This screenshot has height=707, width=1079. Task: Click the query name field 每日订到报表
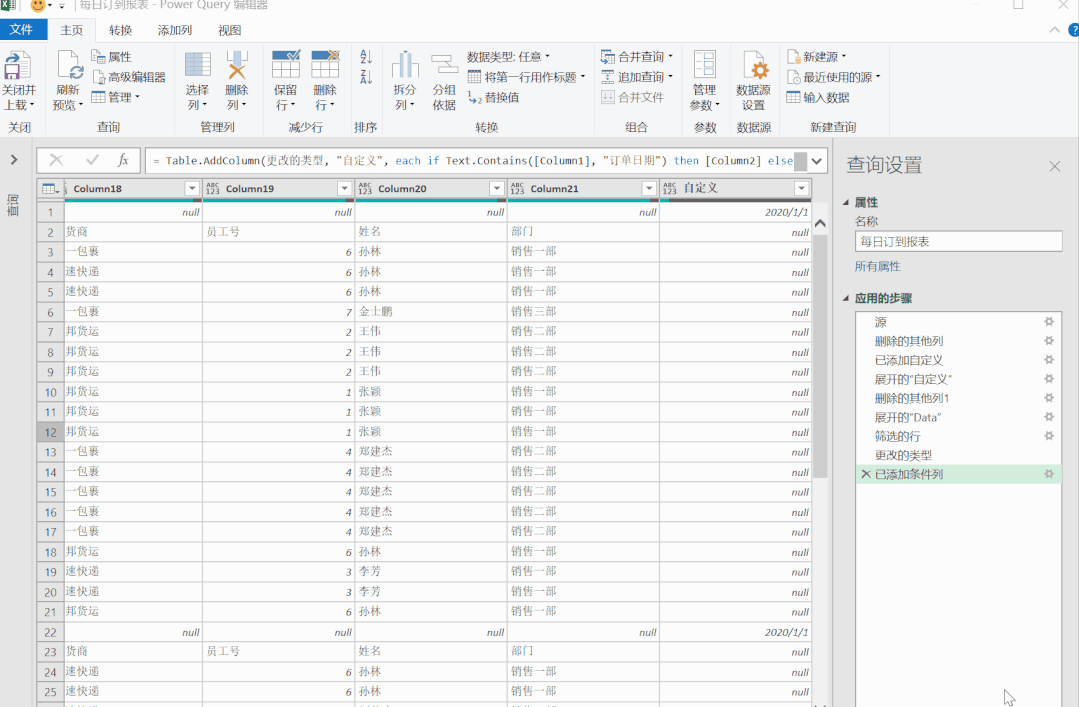(x=958, y=242)
